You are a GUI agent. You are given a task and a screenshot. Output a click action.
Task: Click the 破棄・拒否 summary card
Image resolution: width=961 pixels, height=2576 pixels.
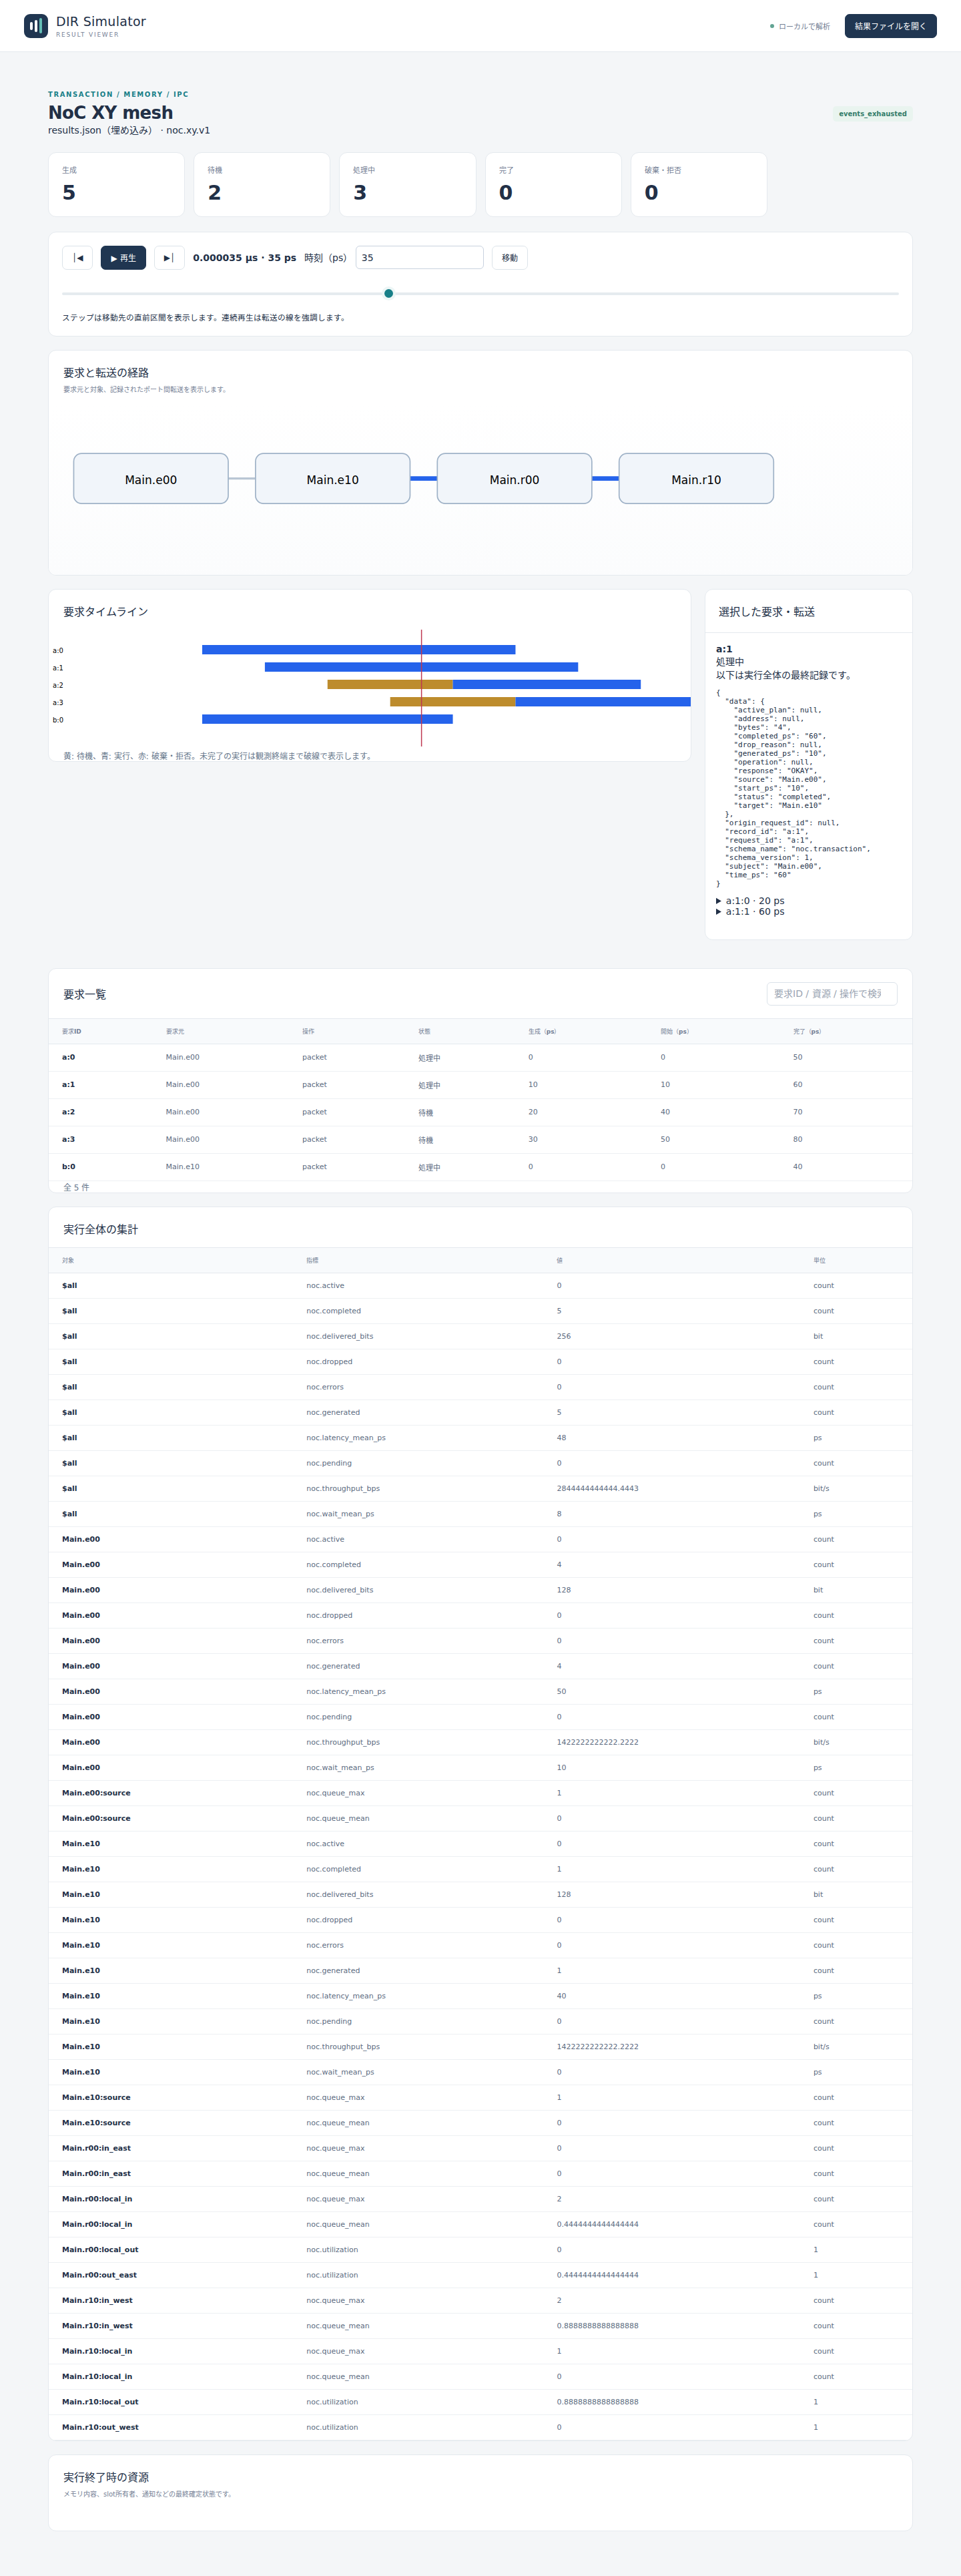coord(699,184)
